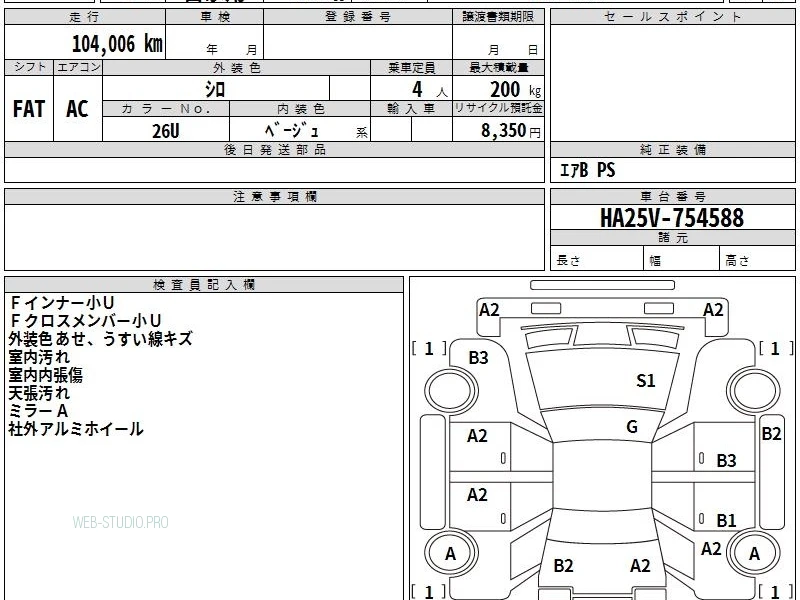The image size is (800, 600).
Task: Click the 純正装備 header
Action: [x=672, y=149]
